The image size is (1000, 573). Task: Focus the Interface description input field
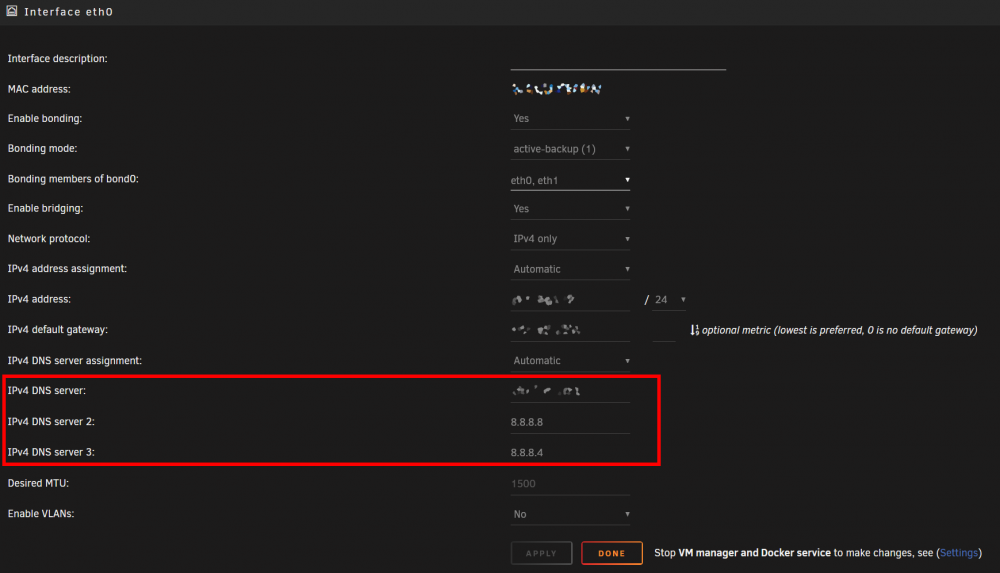click(618, 59)
